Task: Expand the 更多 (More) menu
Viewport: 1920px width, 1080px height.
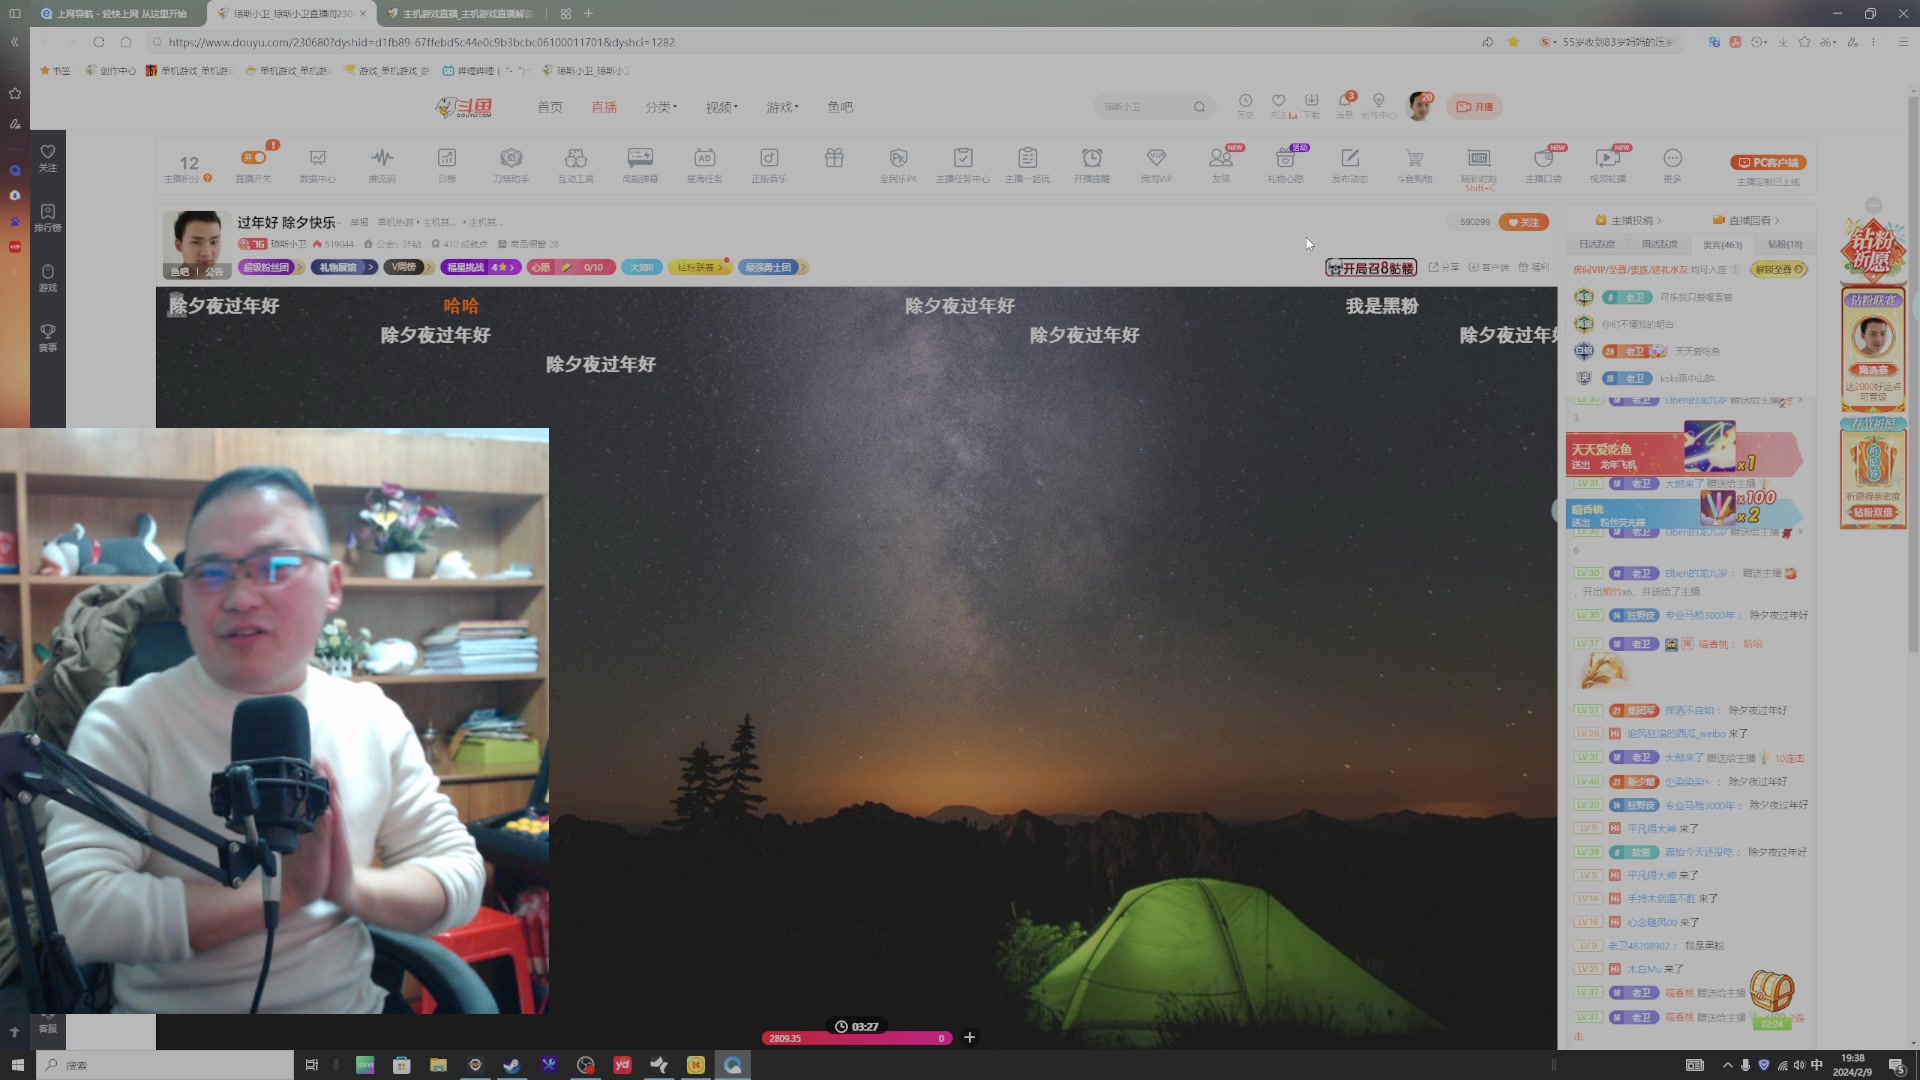Action: 1673,165
